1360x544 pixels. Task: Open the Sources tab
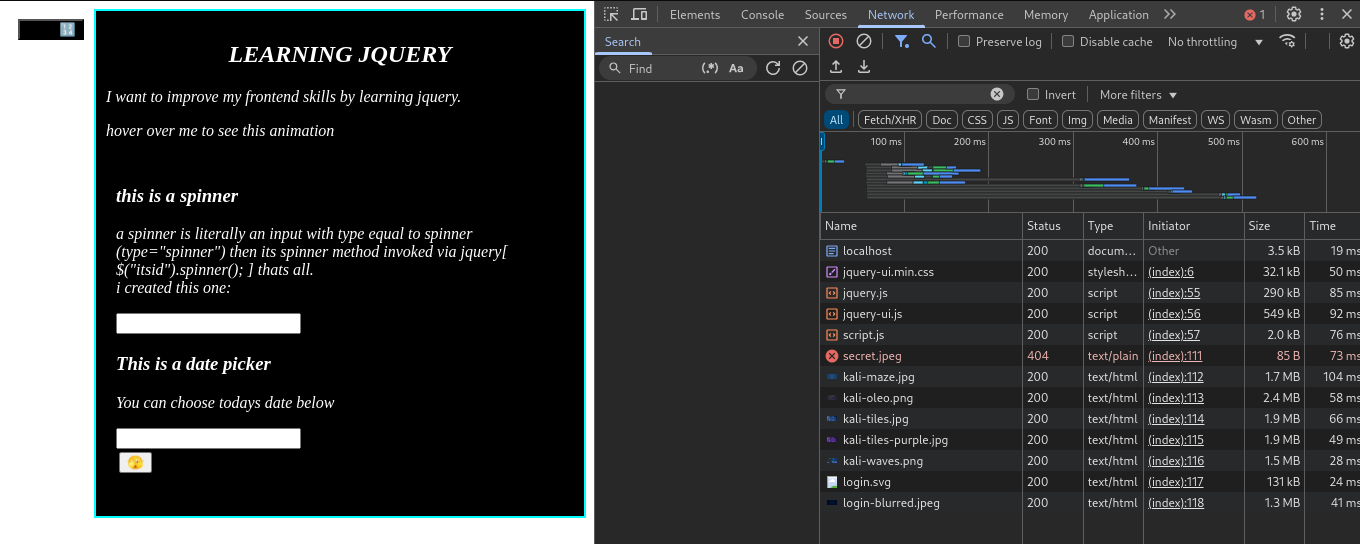click(825, 14)
